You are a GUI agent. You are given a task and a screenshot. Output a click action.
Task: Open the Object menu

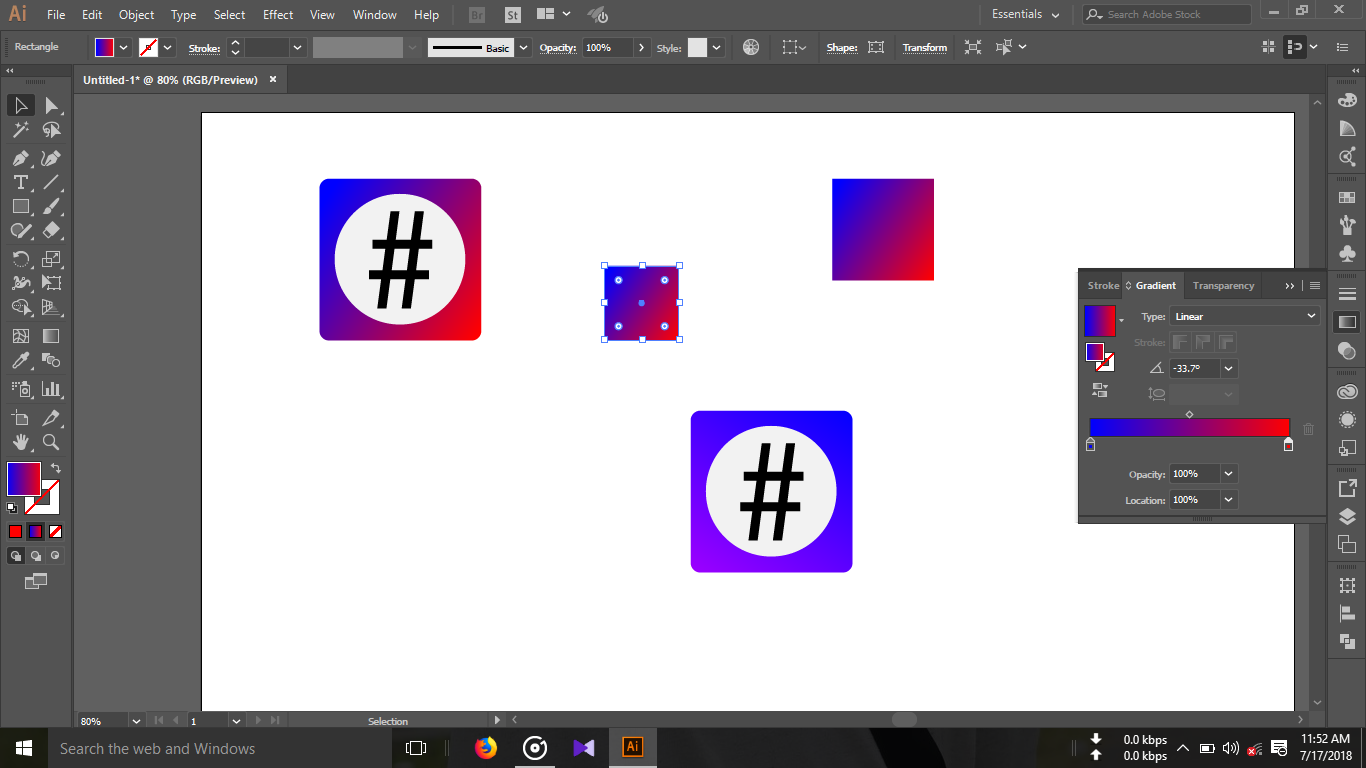pyautogui.click(x=136, y=14)
